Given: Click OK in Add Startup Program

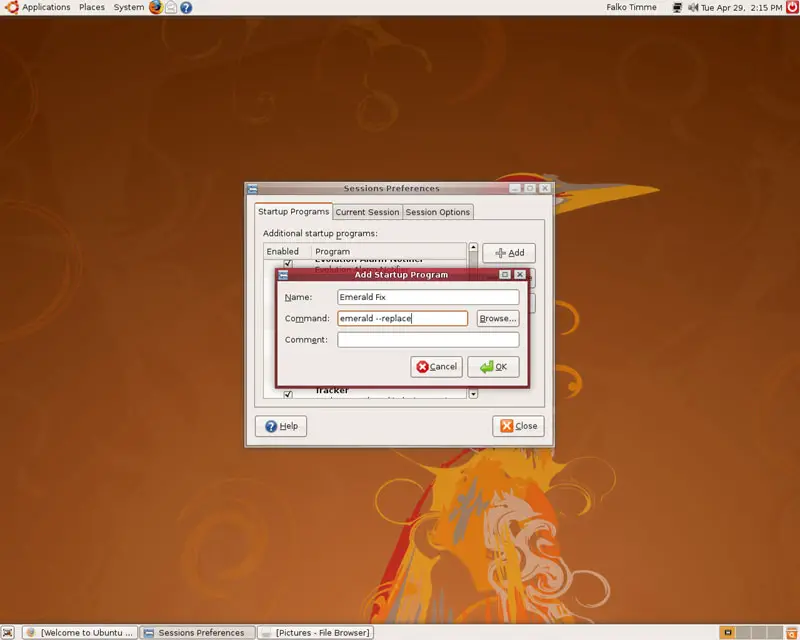Looking at the screenshot, I should 493,367.
